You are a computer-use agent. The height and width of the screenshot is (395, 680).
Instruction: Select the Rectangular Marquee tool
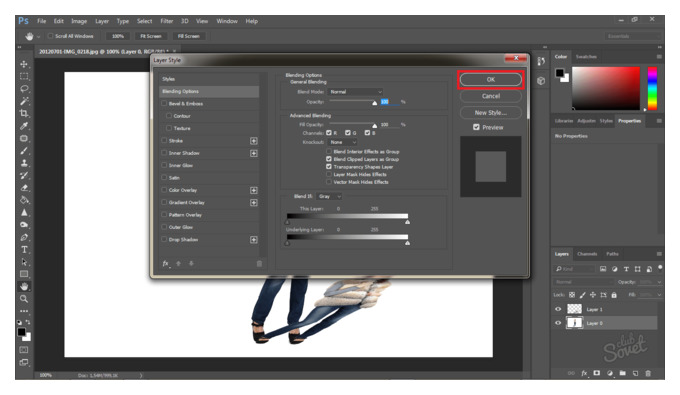pyautogui.click(x=24, y=76)
